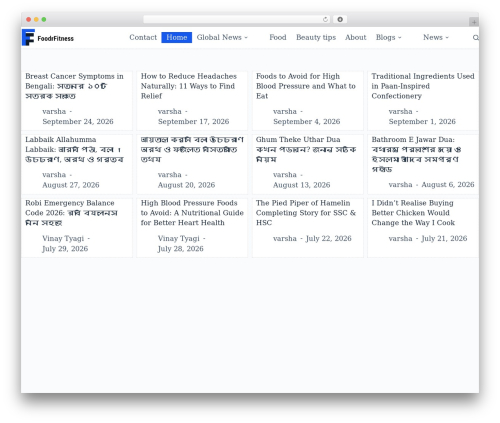Open Beauty tips section

click(316, 37)
